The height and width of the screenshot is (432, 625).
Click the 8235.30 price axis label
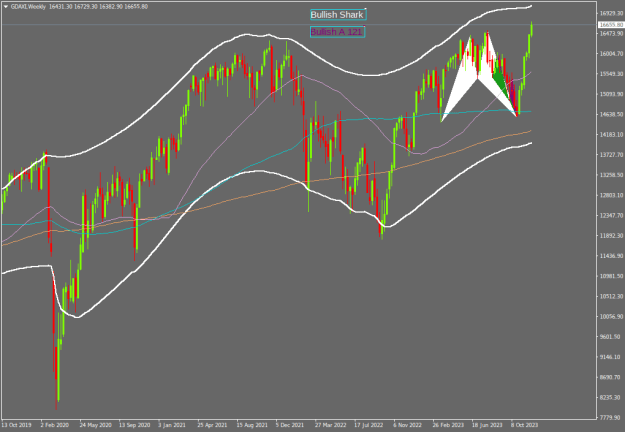[610, 398]
